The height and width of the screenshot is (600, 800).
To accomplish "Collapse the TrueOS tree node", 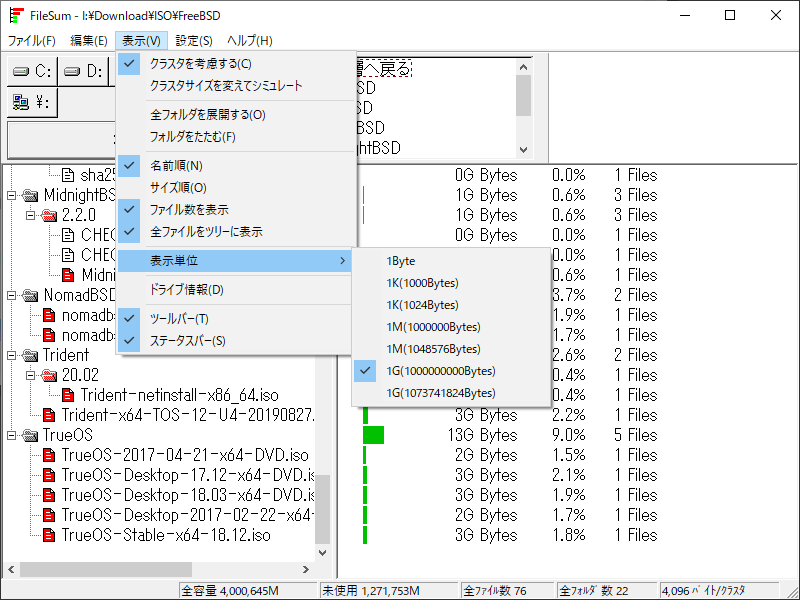I will [12, 435].
